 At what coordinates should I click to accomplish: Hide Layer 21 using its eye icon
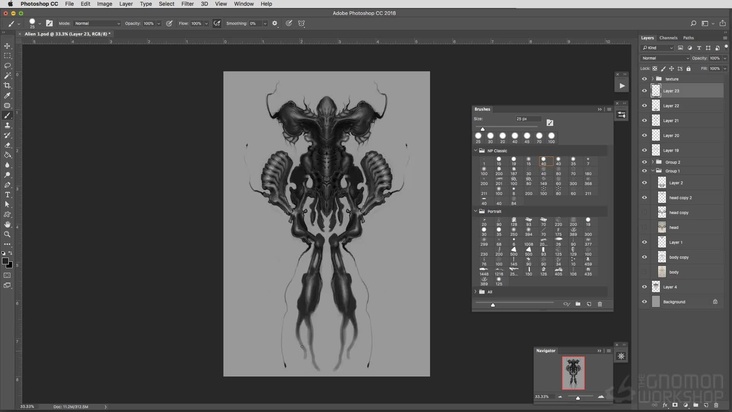pos(644,120)
